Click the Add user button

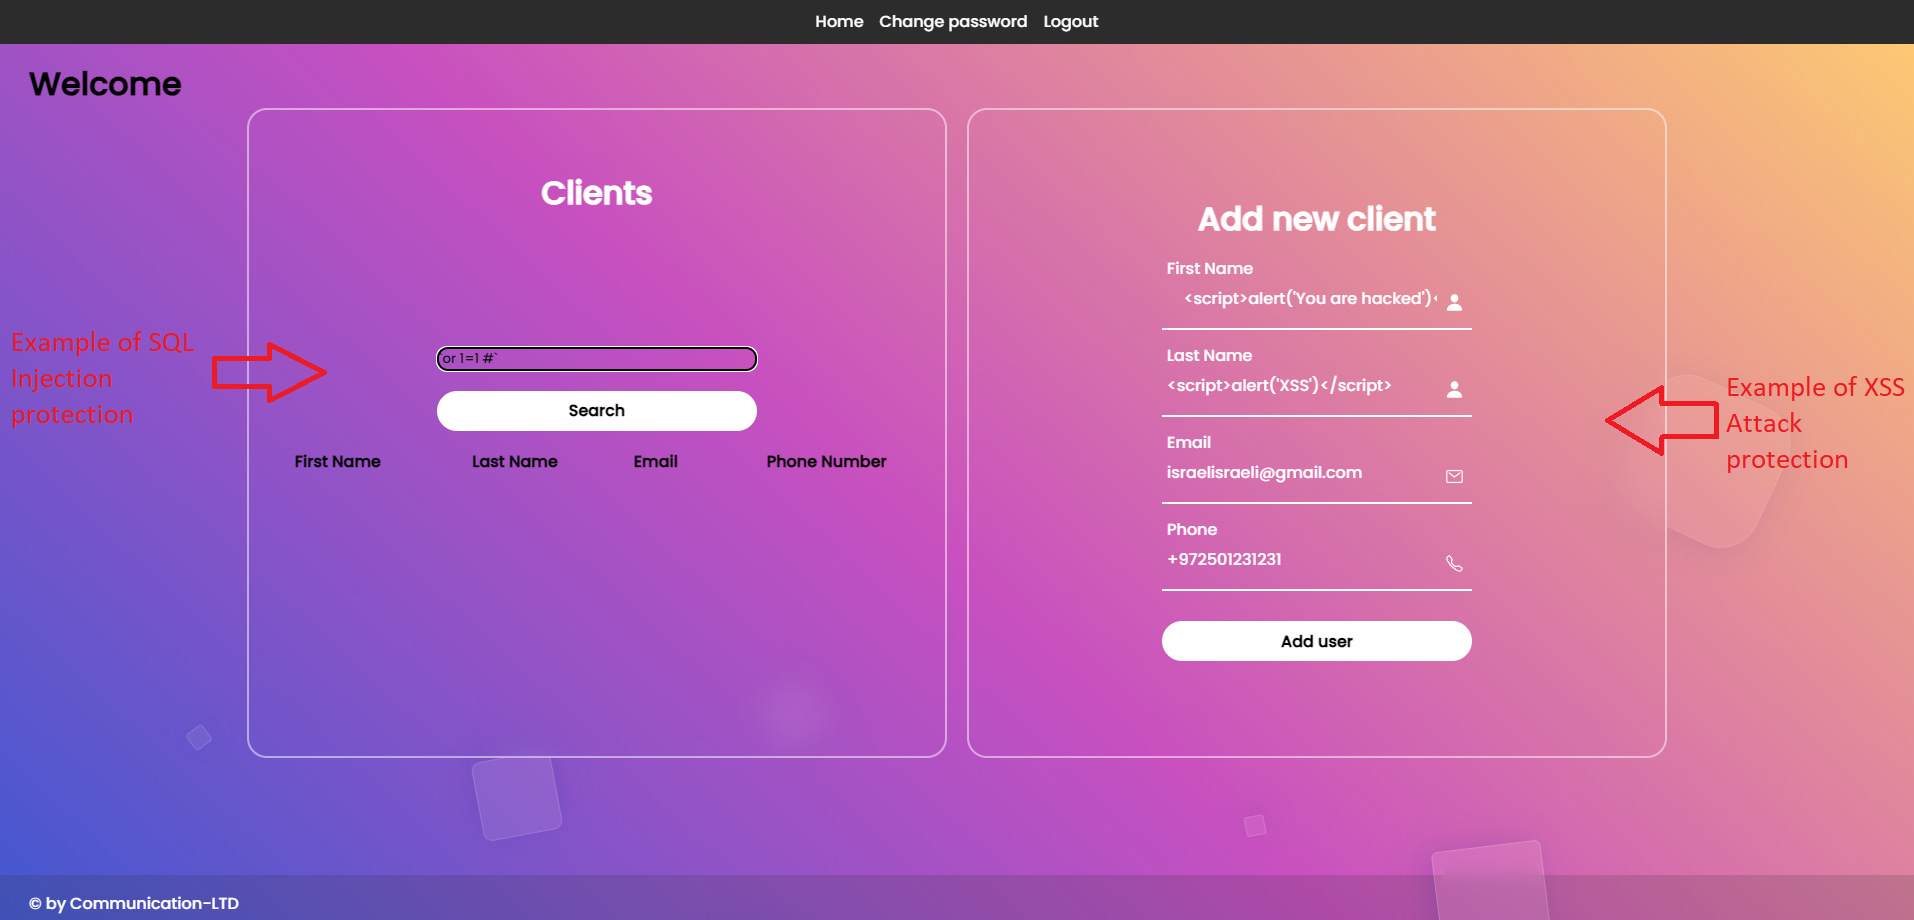pyautogui.click(x=1317, y=641)
